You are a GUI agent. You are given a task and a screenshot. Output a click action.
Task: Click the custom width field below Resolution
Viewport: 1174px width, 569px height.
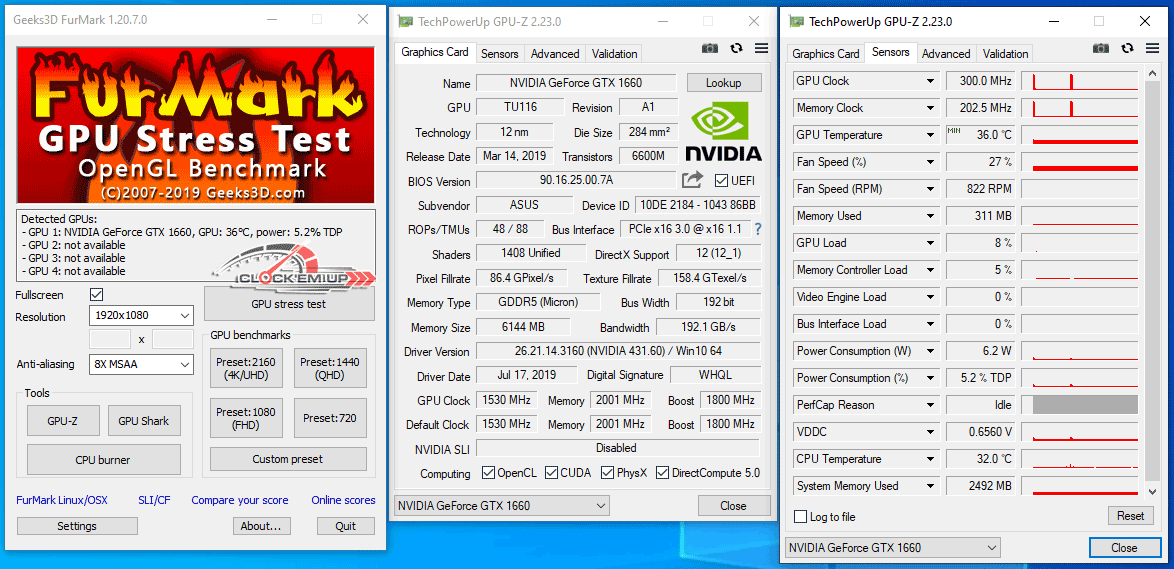110,340
